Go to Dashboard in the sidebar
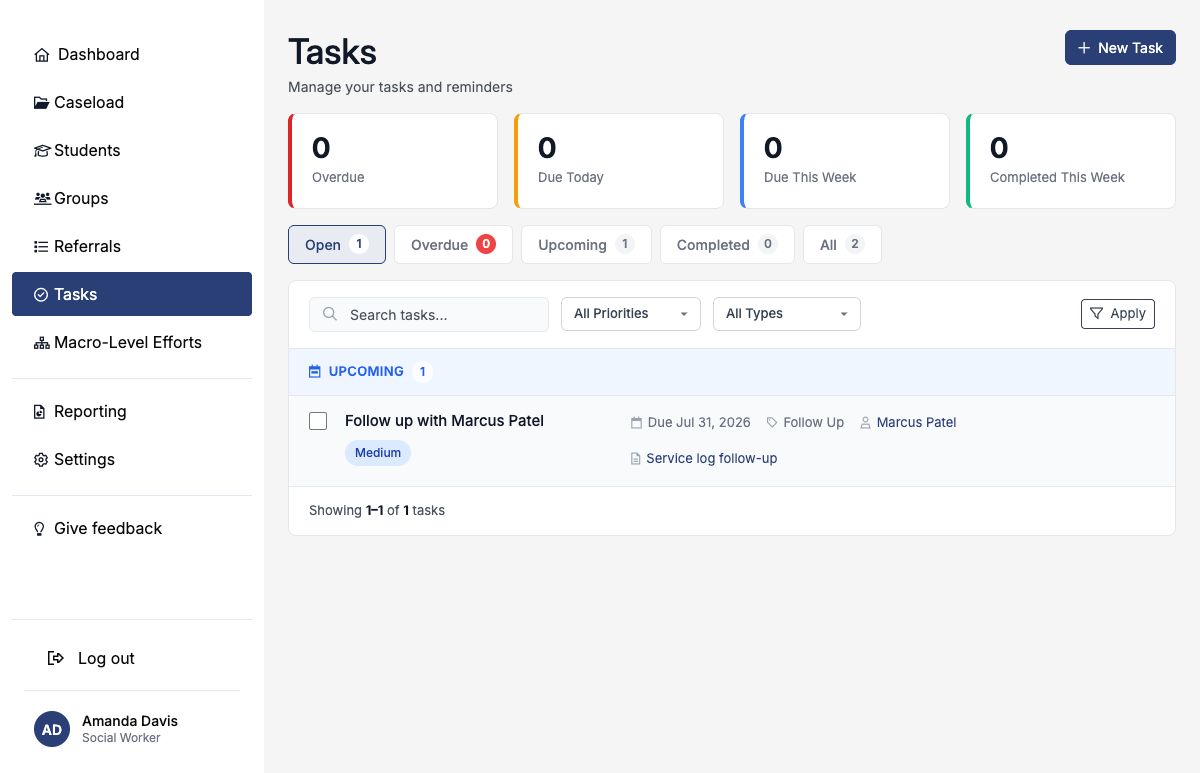 pyautogui.click(x=132, y=55)
